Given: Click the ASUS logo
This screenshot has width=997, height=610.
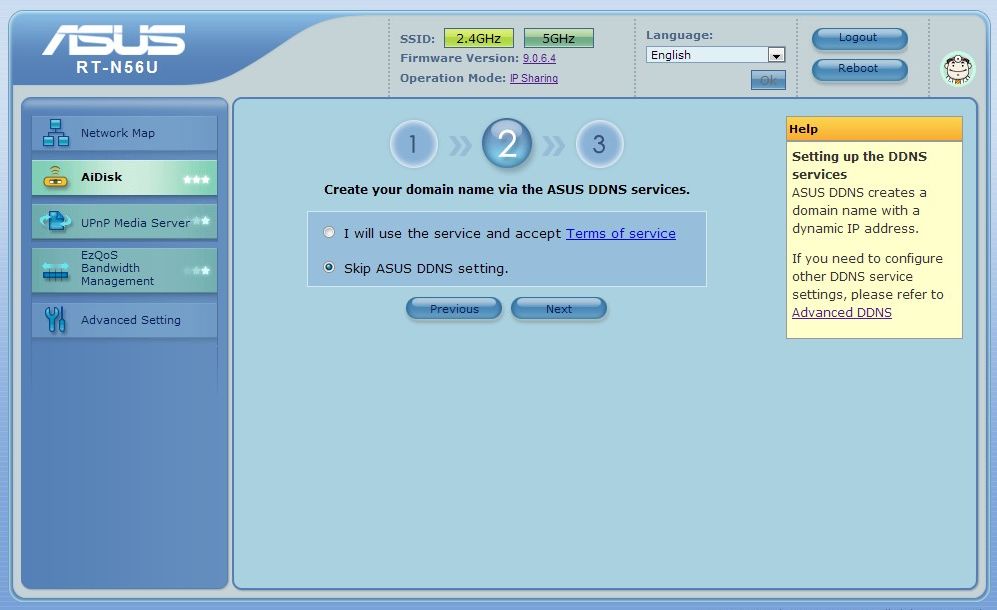Looking at the screenshot, I should 113,41.
